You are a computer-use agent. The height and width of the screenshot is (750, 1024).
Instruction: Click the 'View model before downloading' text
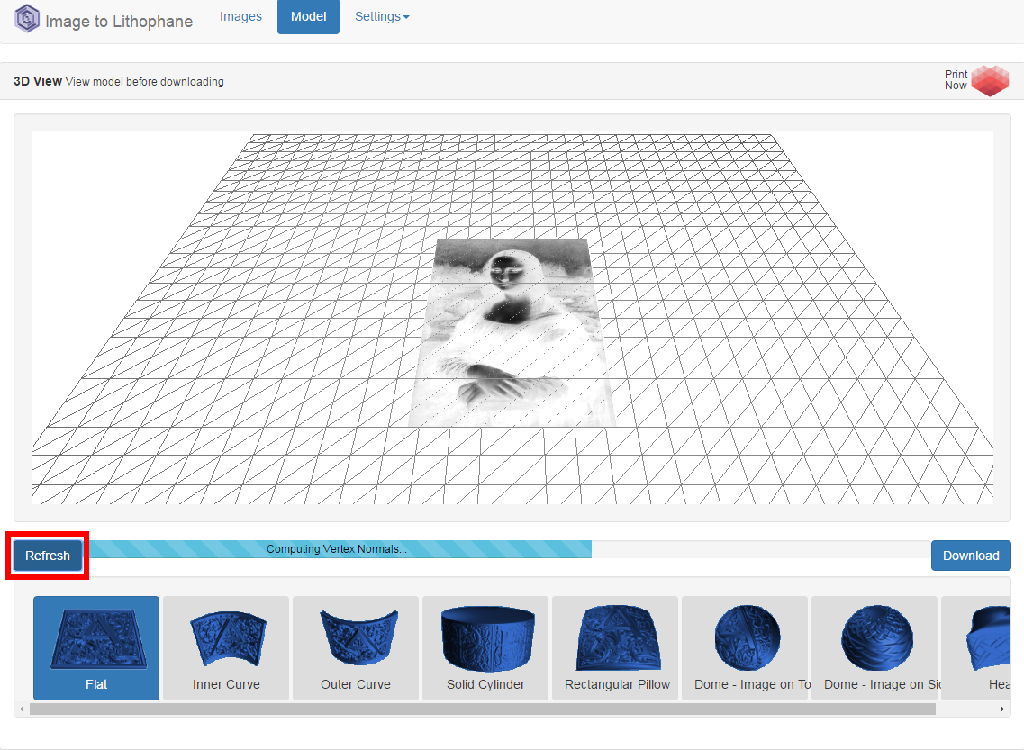click(x=144, y=82)
